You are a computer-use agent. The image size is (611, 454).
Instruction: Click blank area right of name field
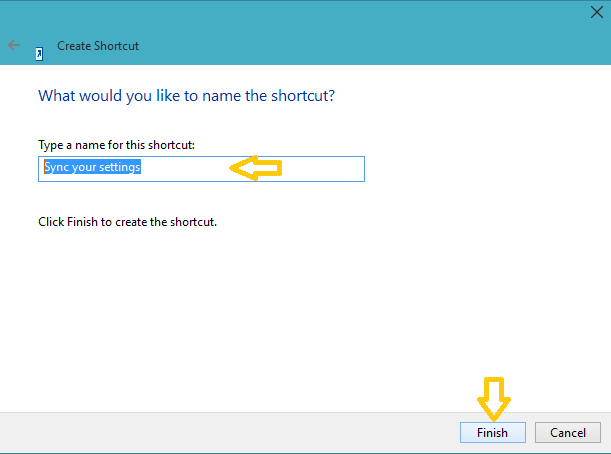pos(487,169)
